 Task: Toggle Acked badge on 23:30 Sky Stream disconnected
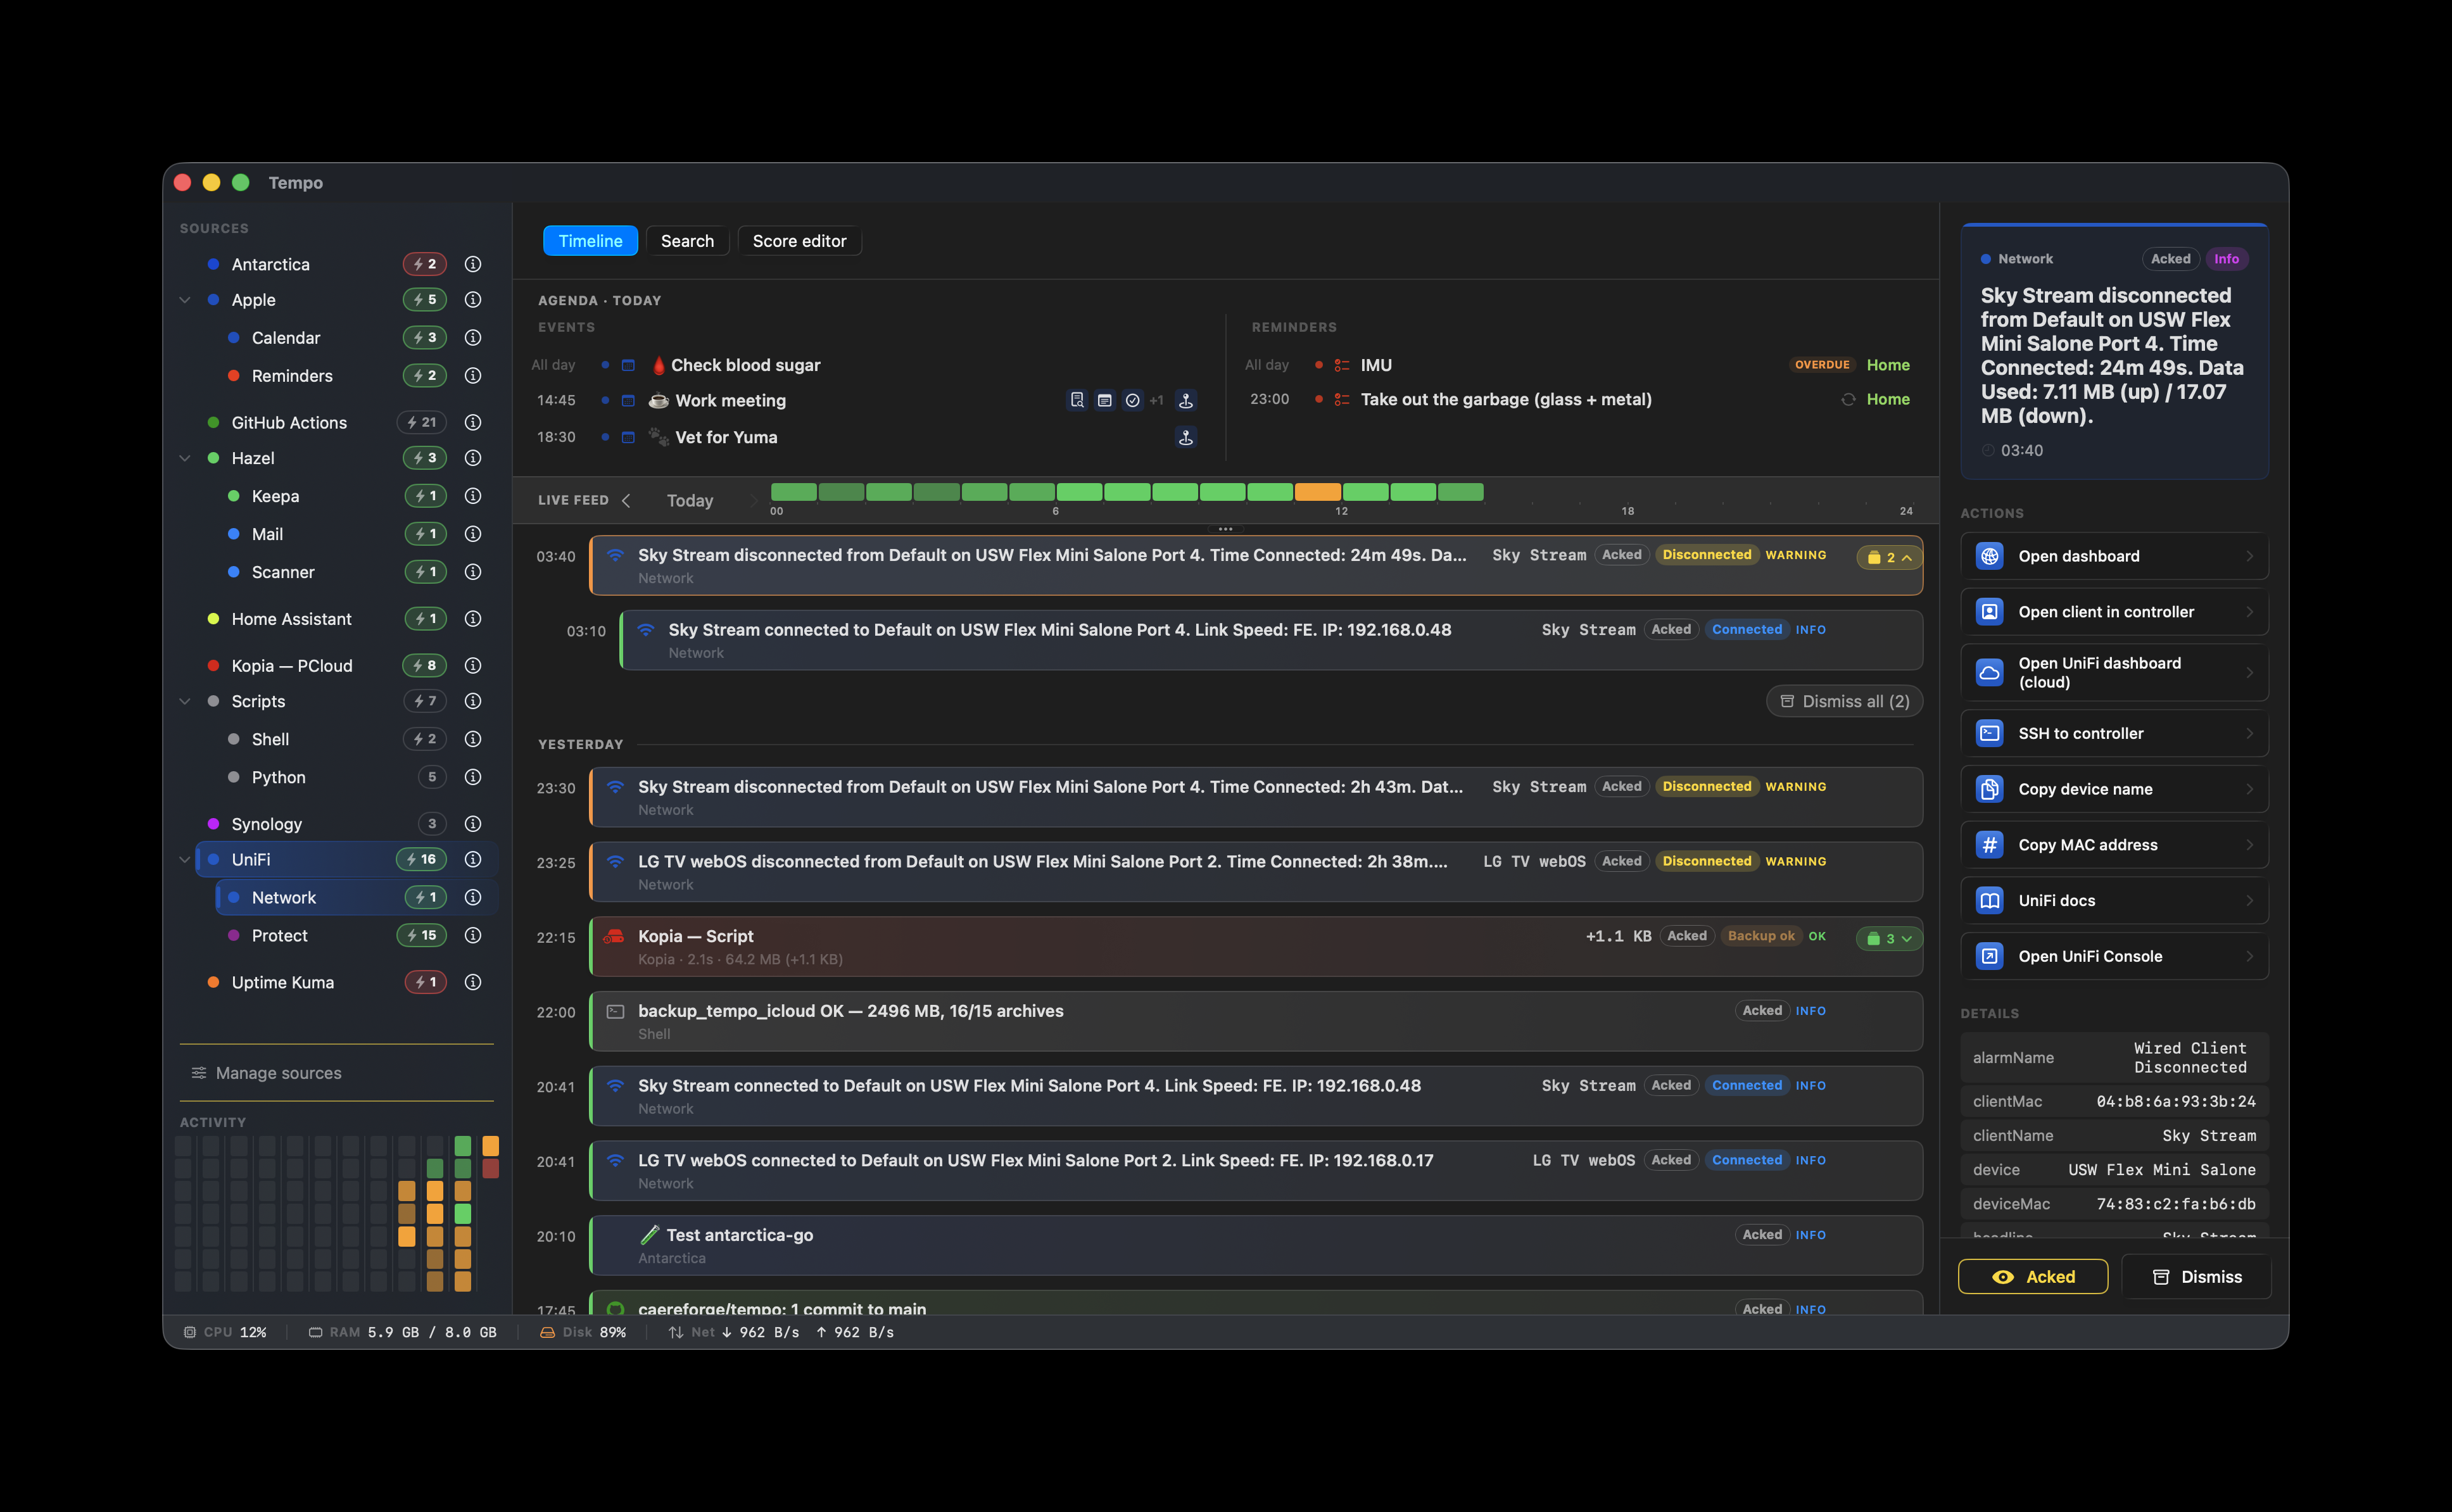pos(1622,787)
